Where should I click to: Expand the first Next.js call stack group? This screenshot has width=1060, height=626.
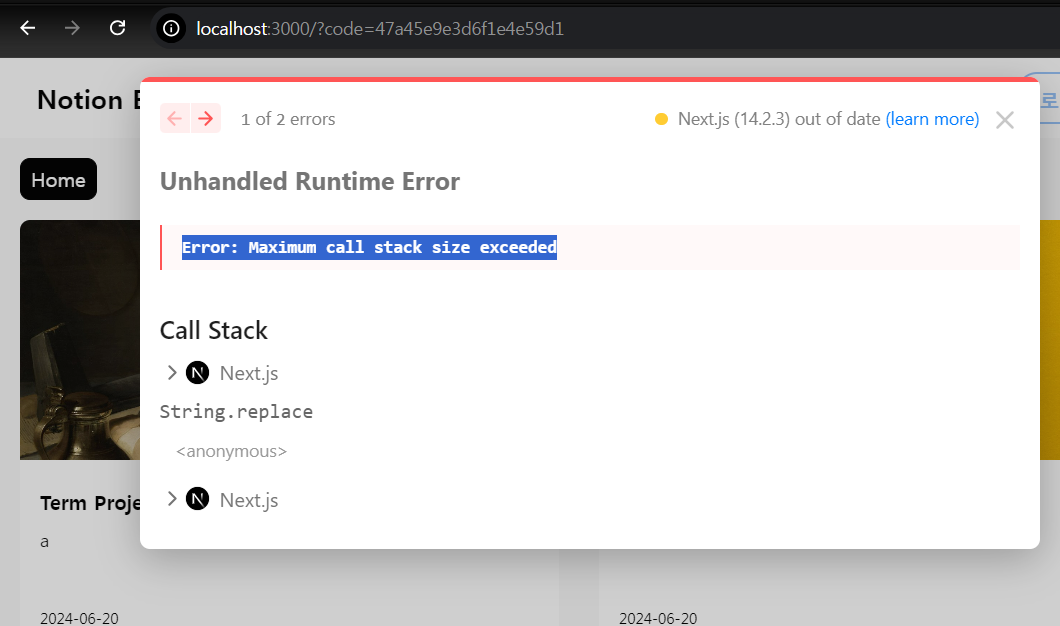(x=222, y=373)
